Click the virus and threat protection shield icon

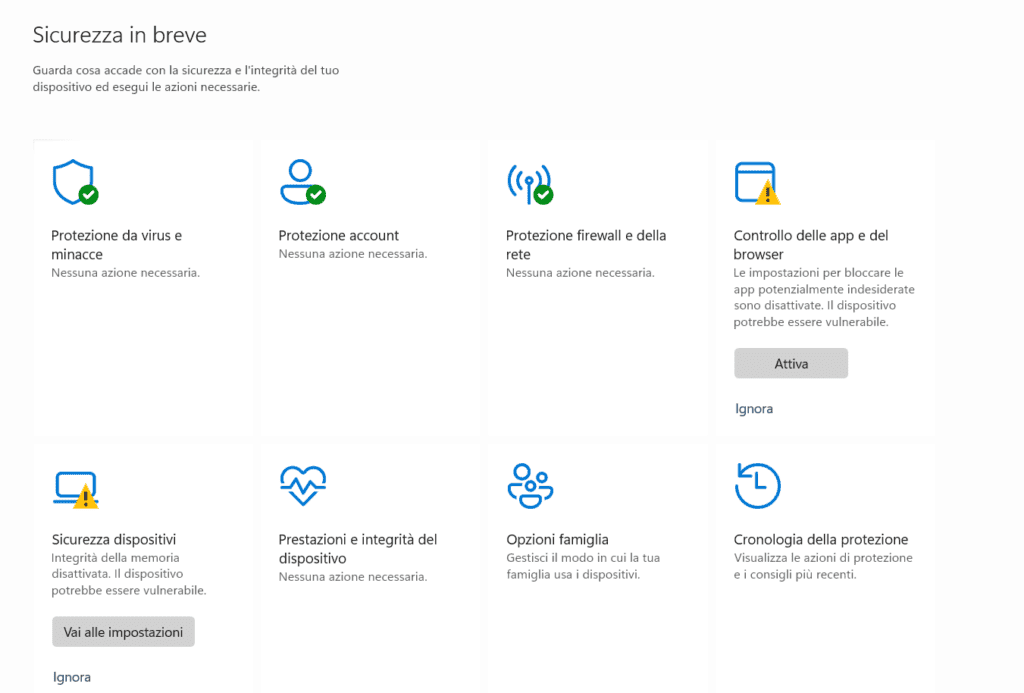[74, 182]
